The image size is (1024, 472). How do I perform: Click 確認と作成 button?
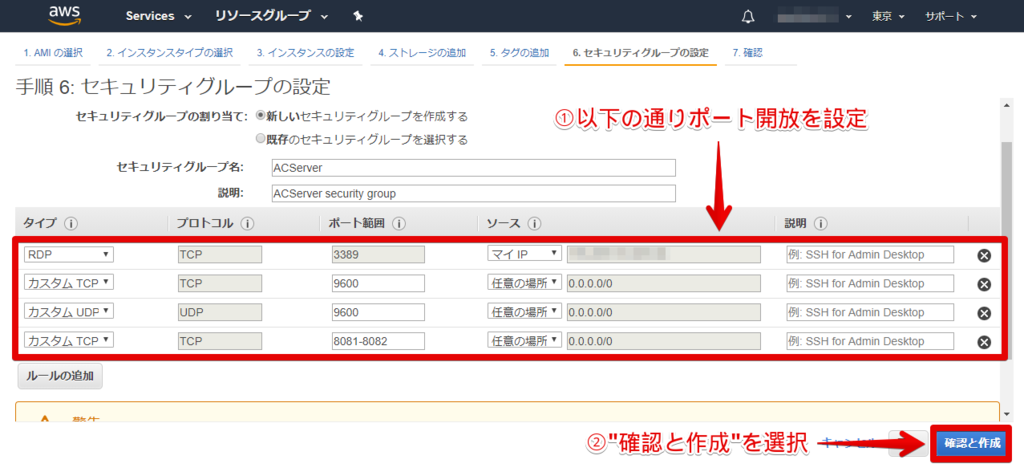972,443
